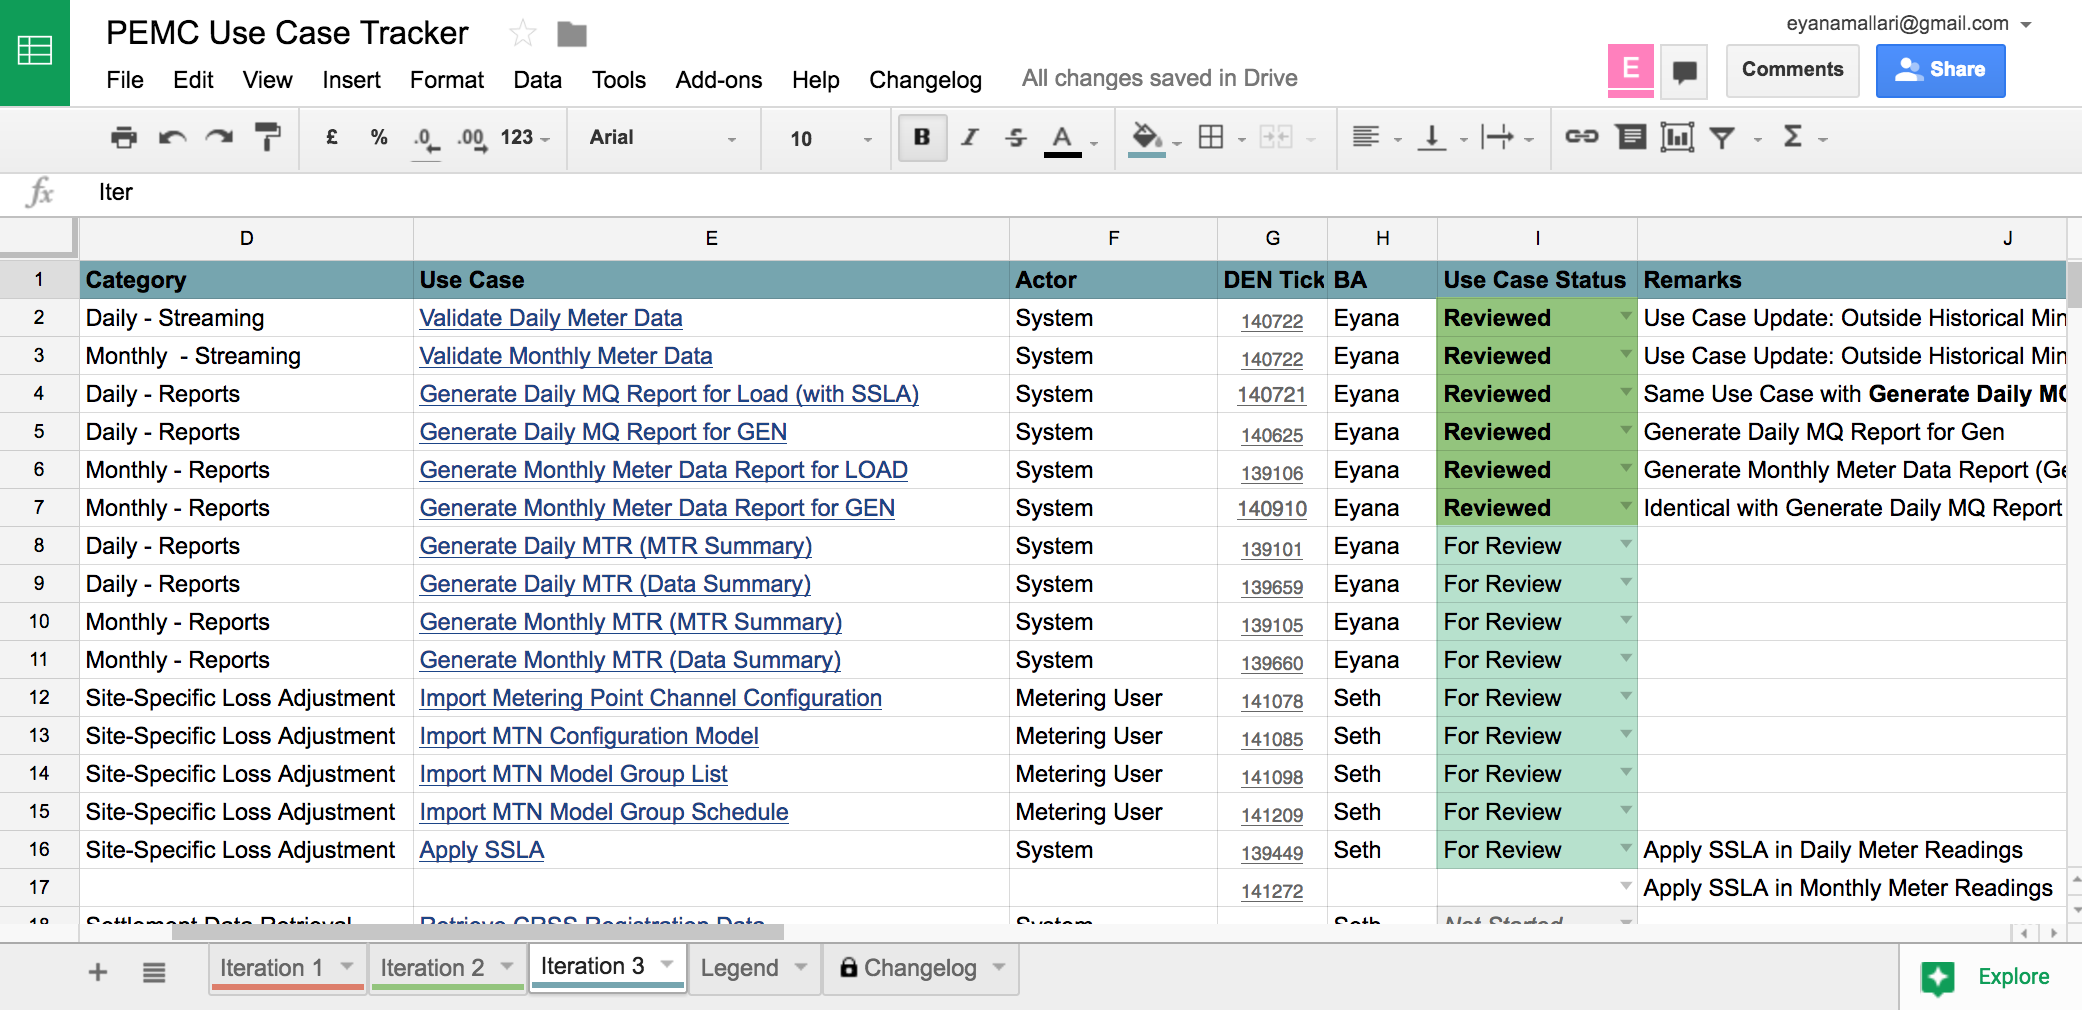Click the merge cells icon
2082x1010 pixels.
[x=1276, y=137]
